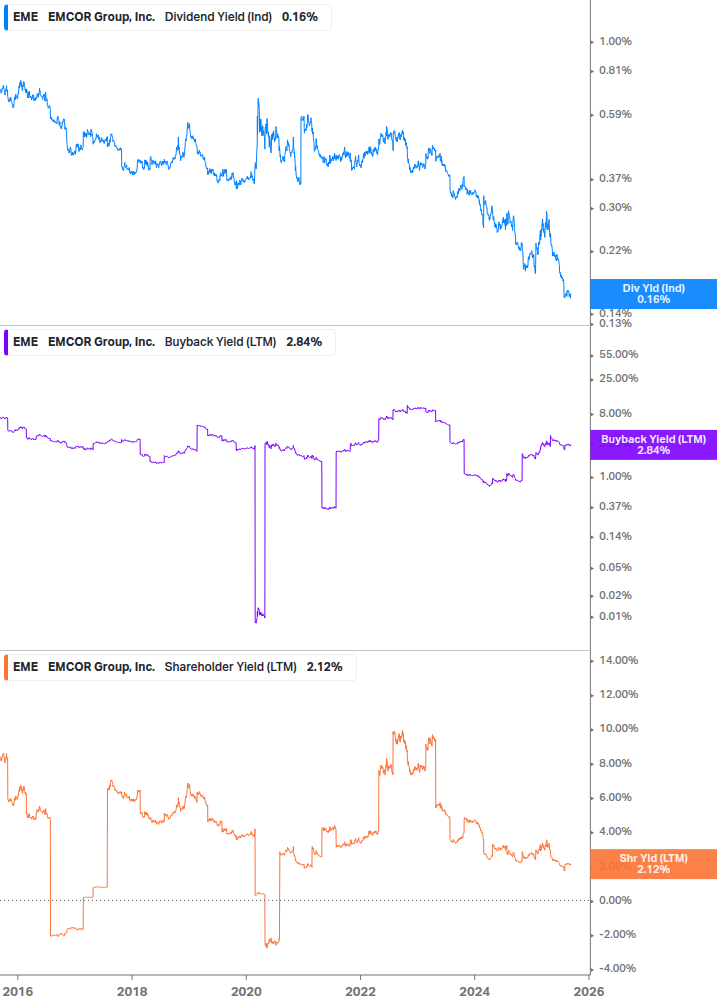The width and height of the screenshot is (717, 1005).
Task: Click the 2026 label on the time axis
Action: 589,992
